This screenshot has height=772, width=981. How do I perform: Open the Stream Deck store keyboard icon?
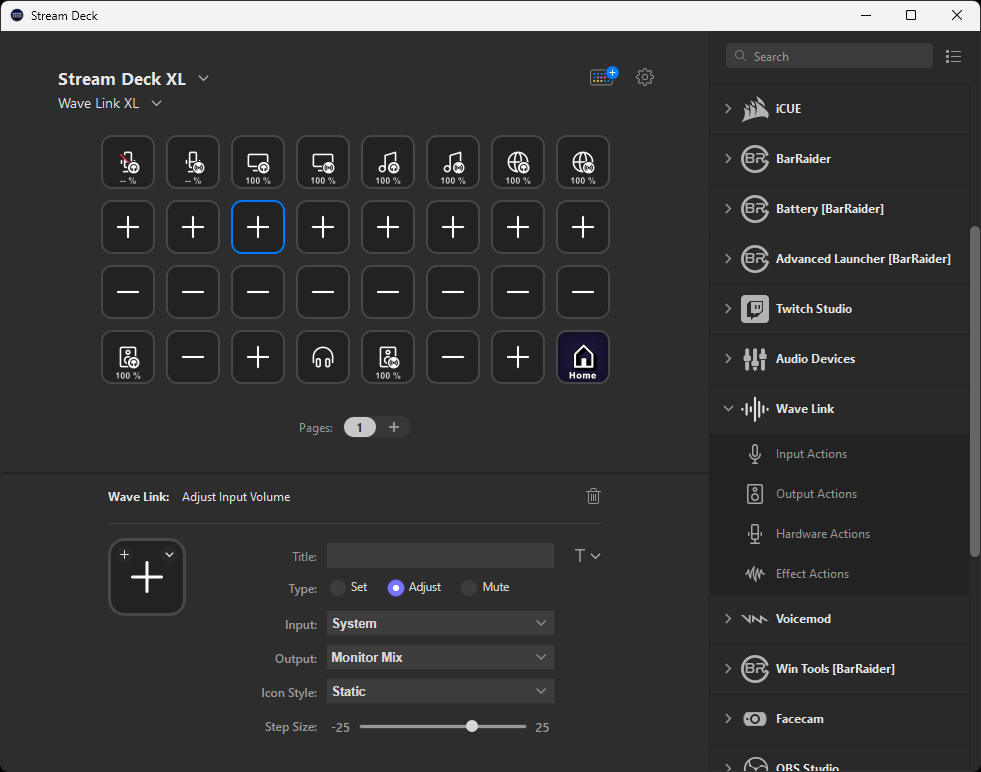603,77
